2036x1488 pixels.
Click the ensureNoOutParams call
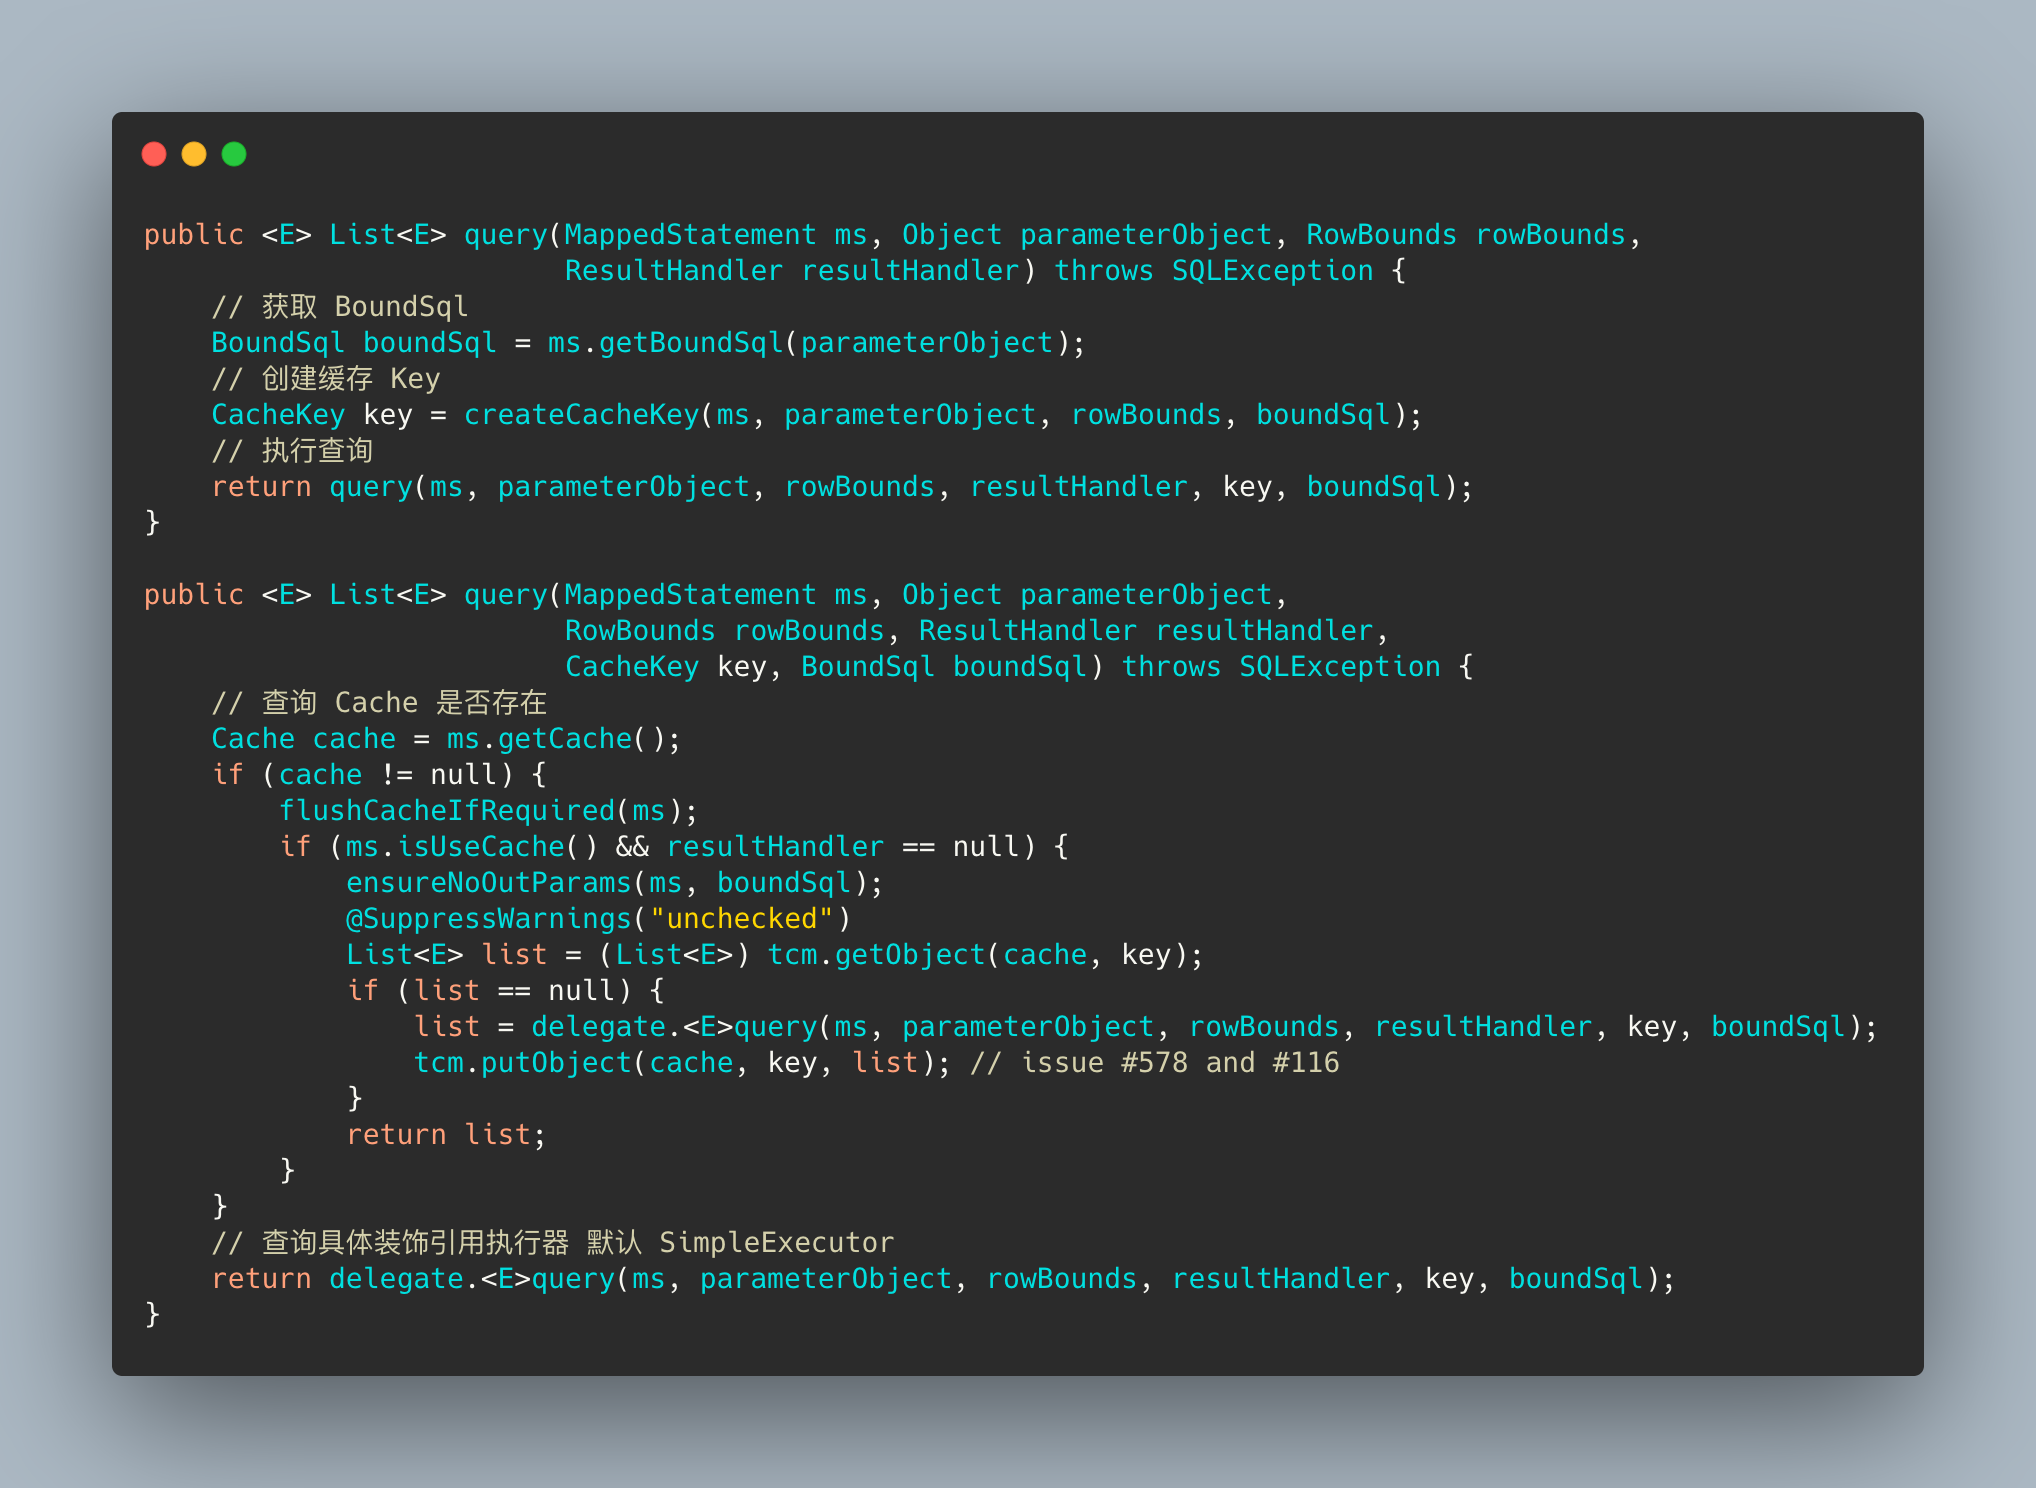(491, 882)
